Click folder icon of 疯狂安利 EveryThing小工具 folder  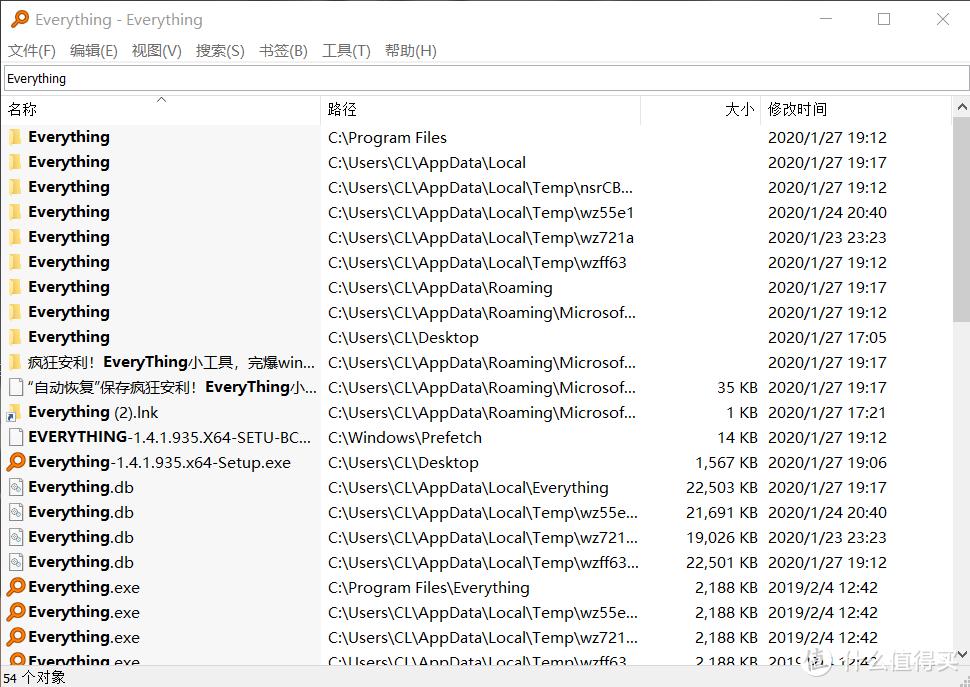click(x=15, y=362)
